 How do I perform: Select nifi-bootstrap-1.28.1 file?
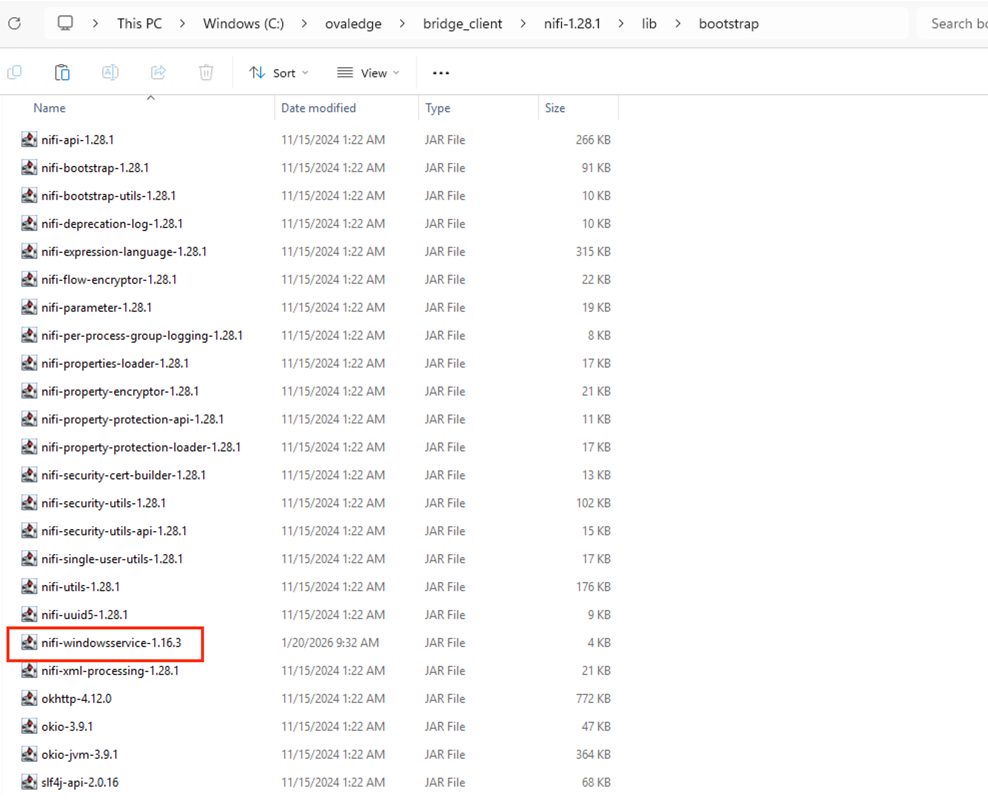pos(95,168)
